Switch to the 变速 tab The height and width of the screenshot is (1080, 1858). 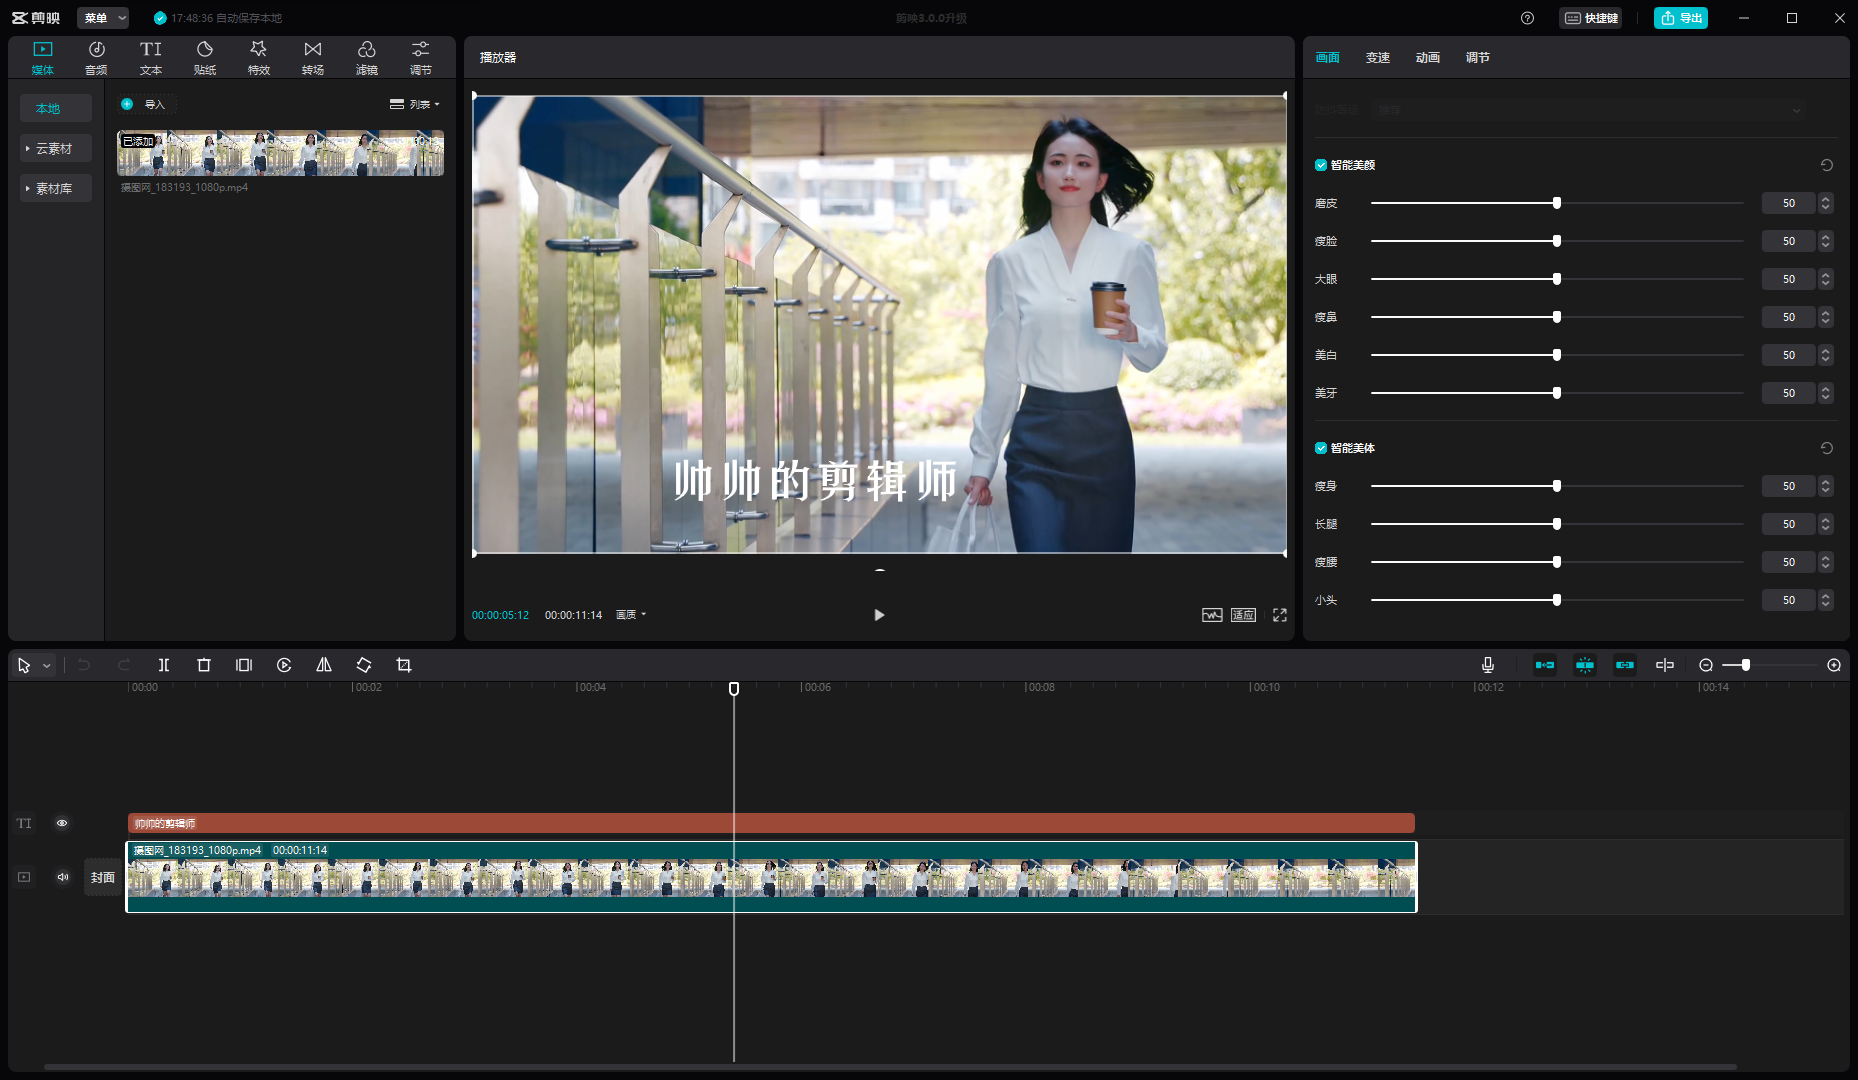click(x=1378, y=57)
